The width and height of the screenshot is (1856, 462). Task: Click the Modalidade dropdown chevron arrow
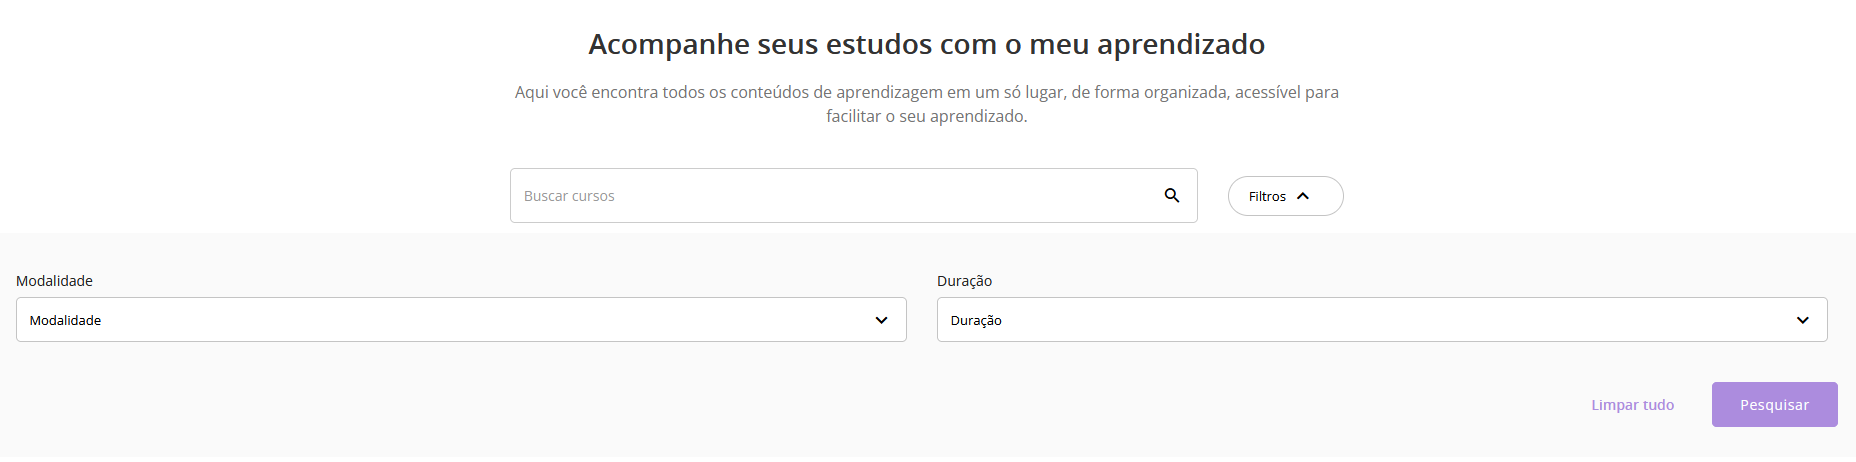pyautogui.click(x=881, y=320)
